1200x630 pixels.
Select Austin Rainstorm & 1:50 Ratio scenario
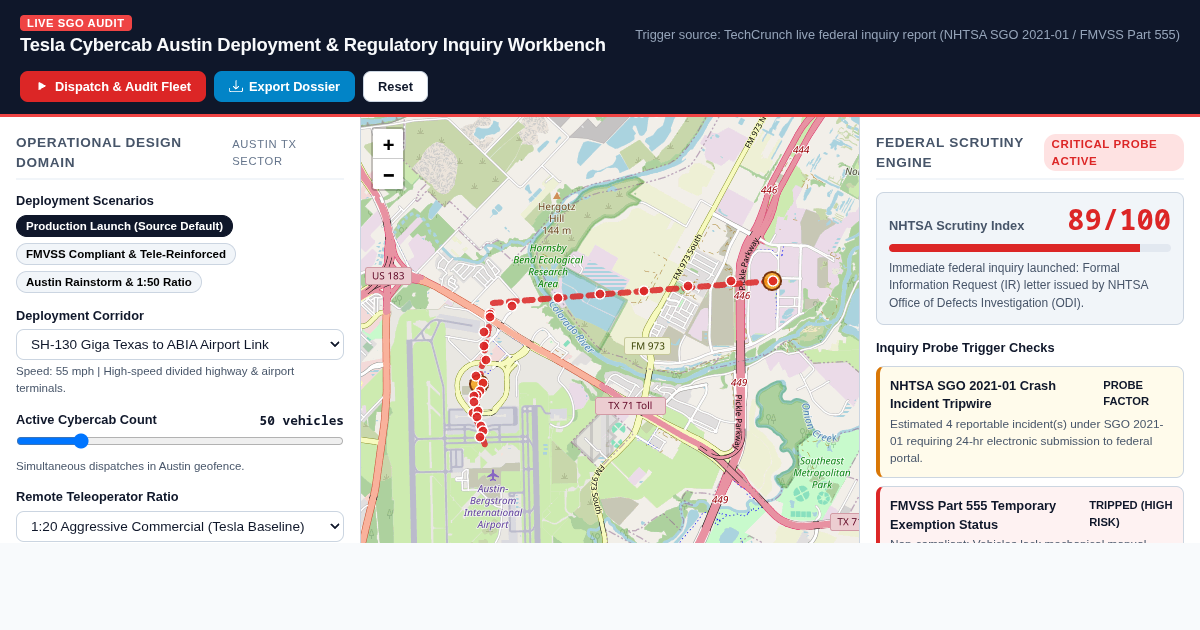point(109,282)
